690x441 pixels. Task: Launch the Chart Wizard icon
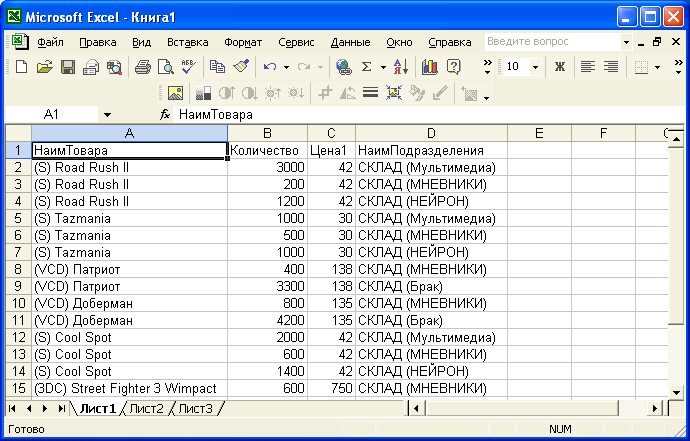(x=429, y=67)
